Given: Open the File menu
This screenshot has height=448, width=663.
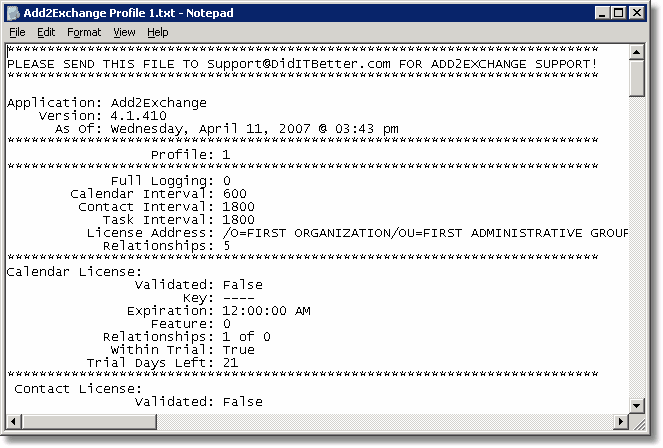Looking at the screenshot, I should (17, 33).
